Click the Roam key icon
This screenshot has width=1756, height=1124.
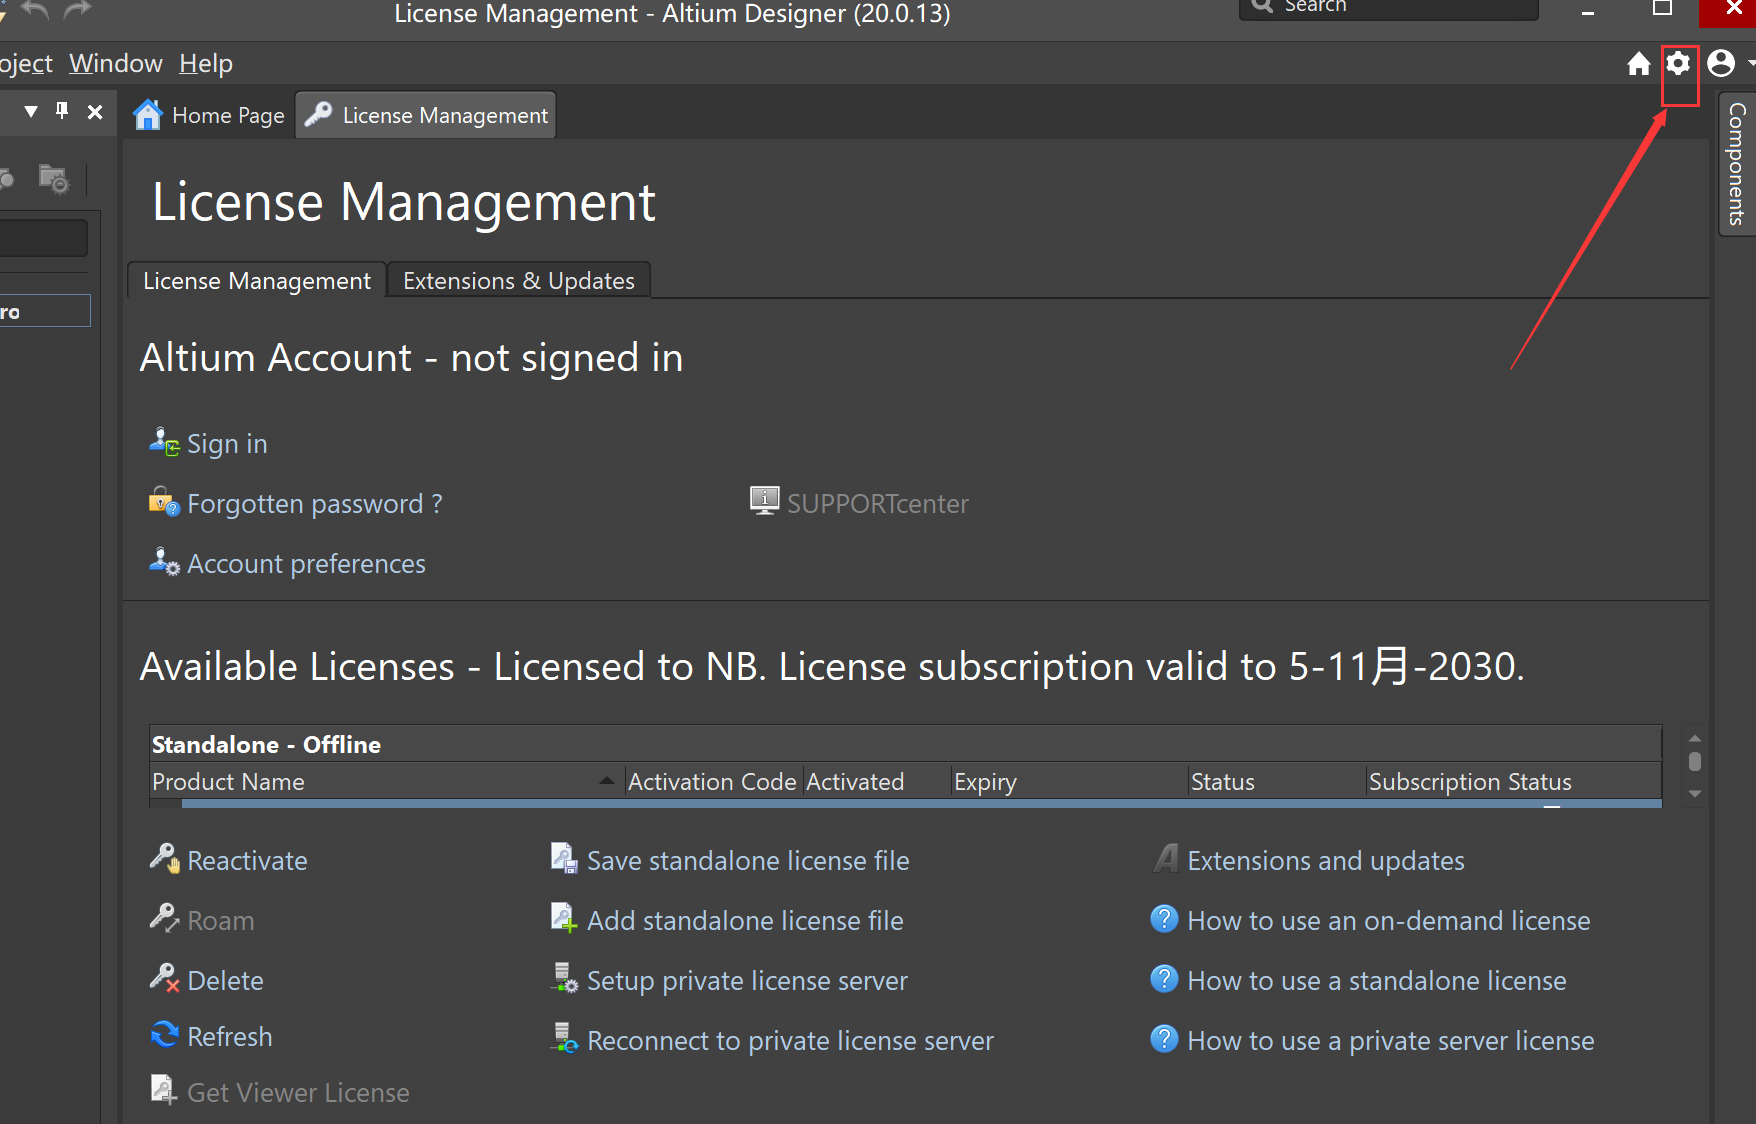click(164, 918)
